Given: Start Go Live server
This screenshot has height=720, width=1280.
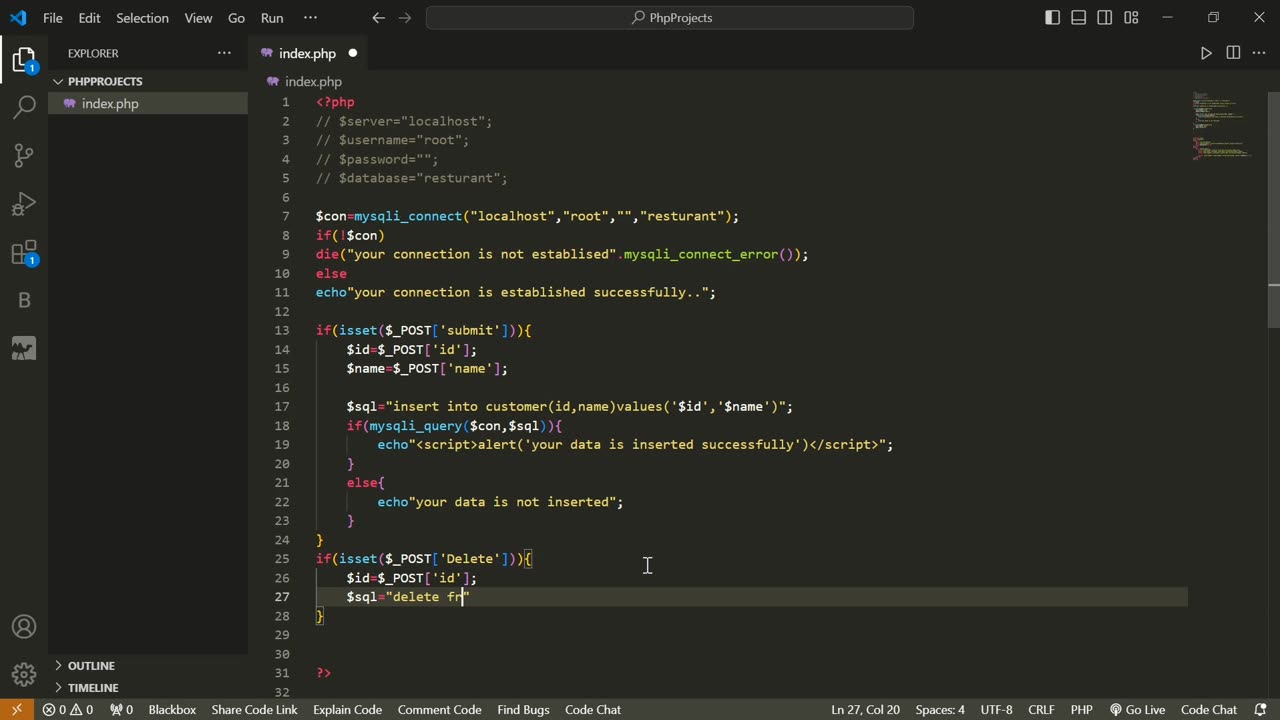Looking at the screenshot, I should click(1137, 709).
